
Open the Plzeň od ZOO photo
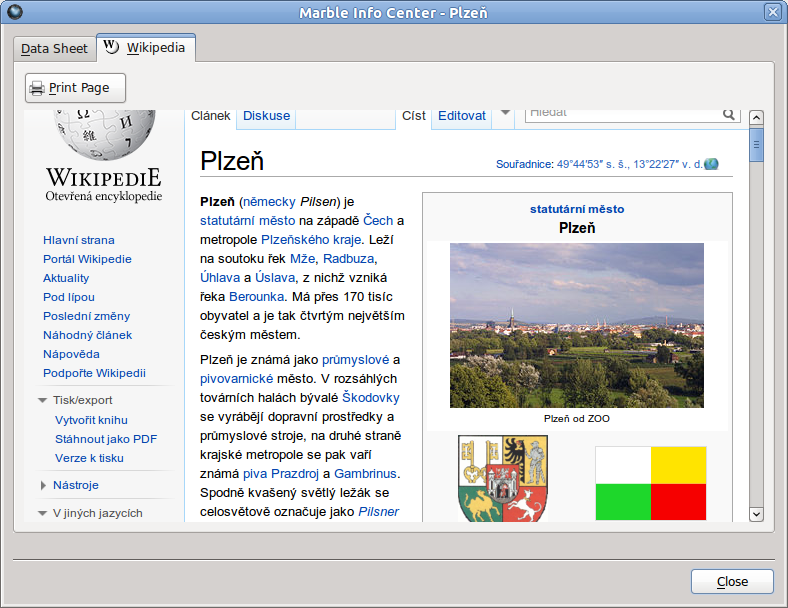coord(576,325)
